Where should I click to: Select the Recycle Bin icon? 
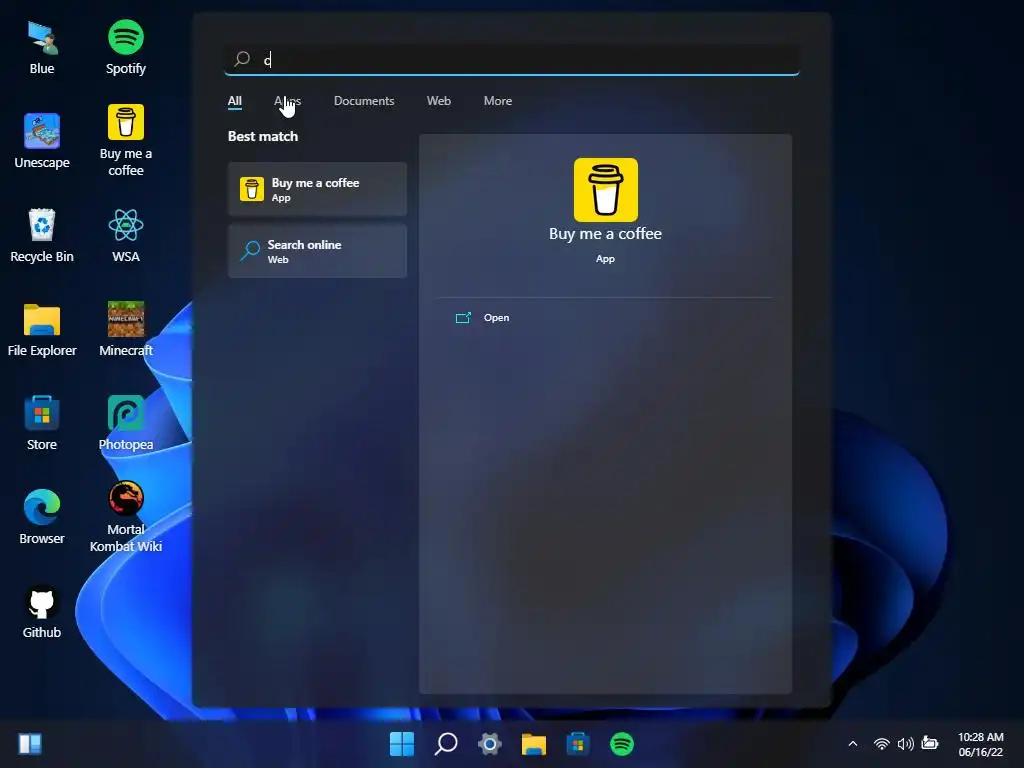42,235
